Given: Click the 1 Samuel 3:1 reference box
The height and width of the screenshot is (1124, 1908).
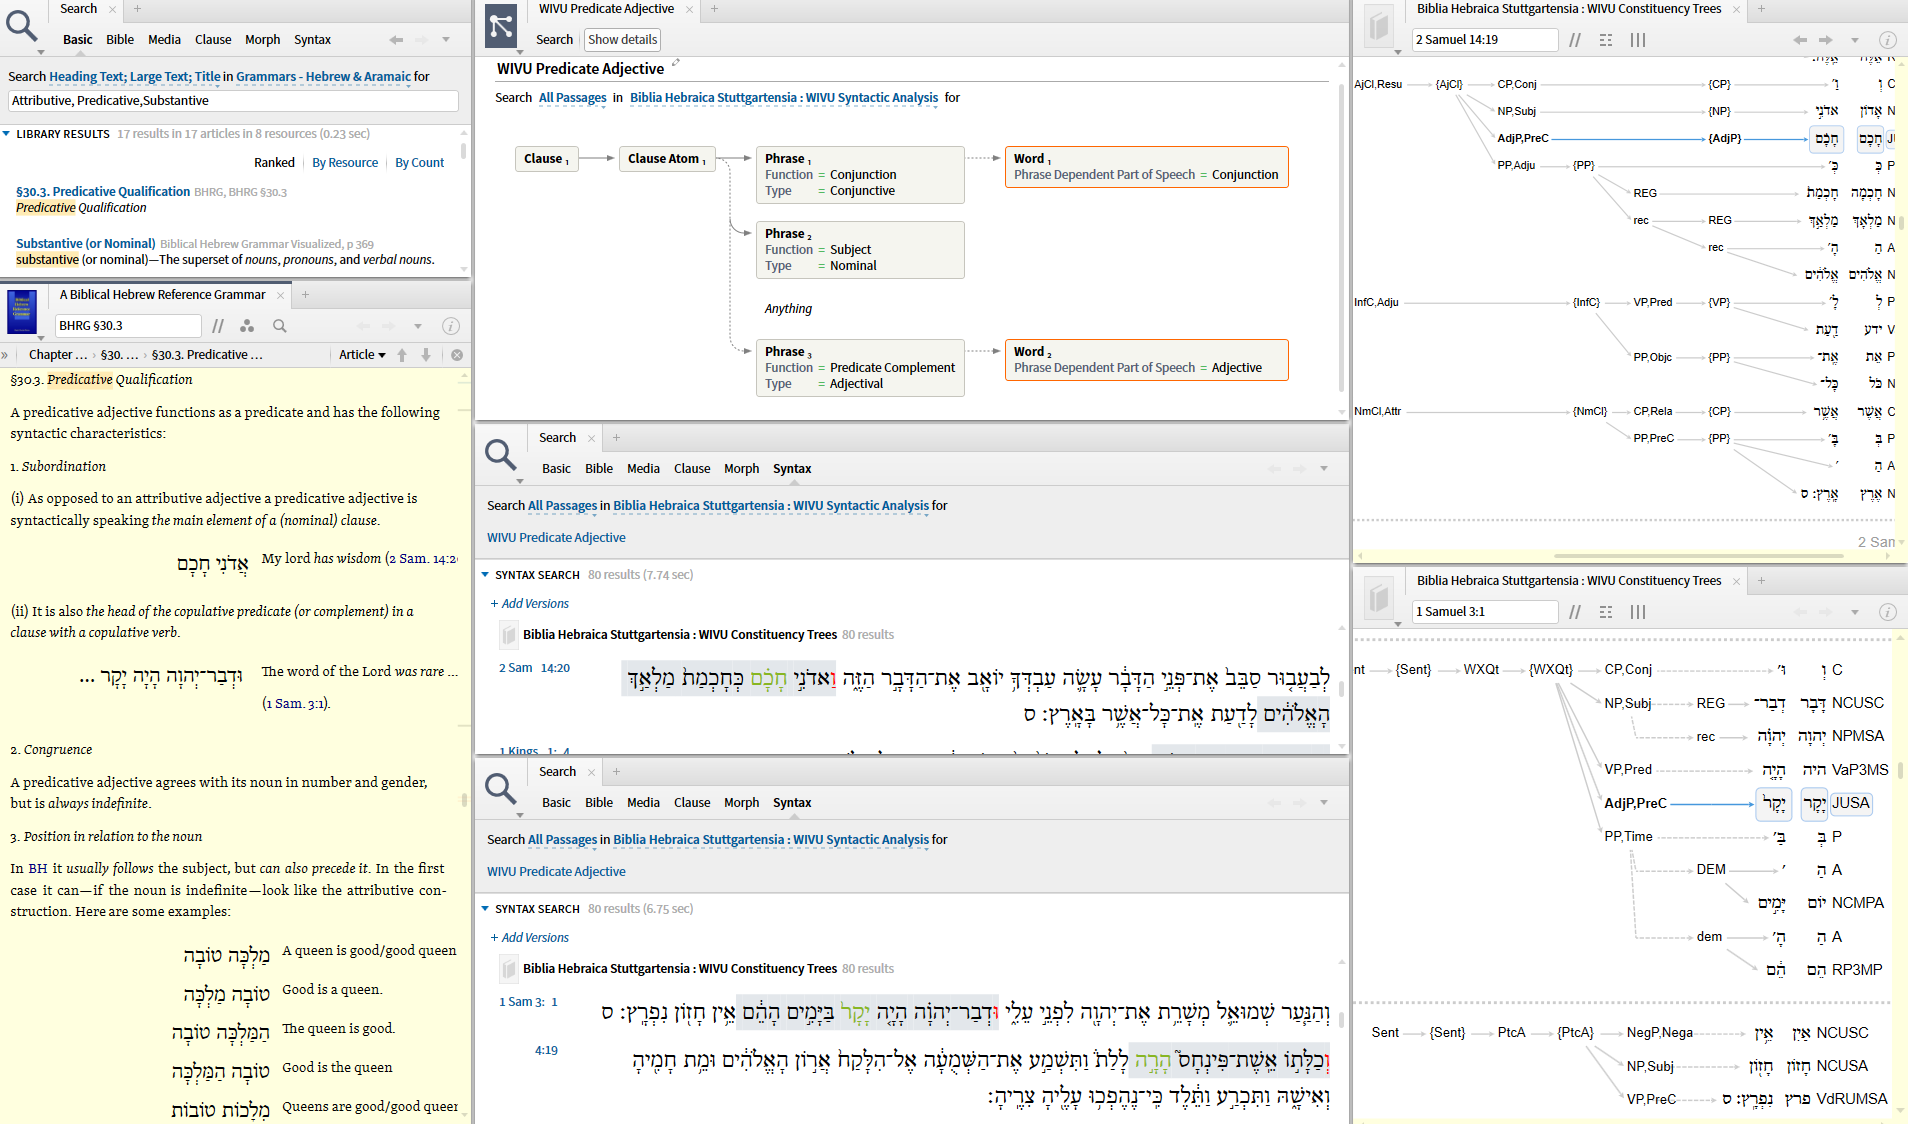Looking at the screenshot, I should pos(1485,612).
